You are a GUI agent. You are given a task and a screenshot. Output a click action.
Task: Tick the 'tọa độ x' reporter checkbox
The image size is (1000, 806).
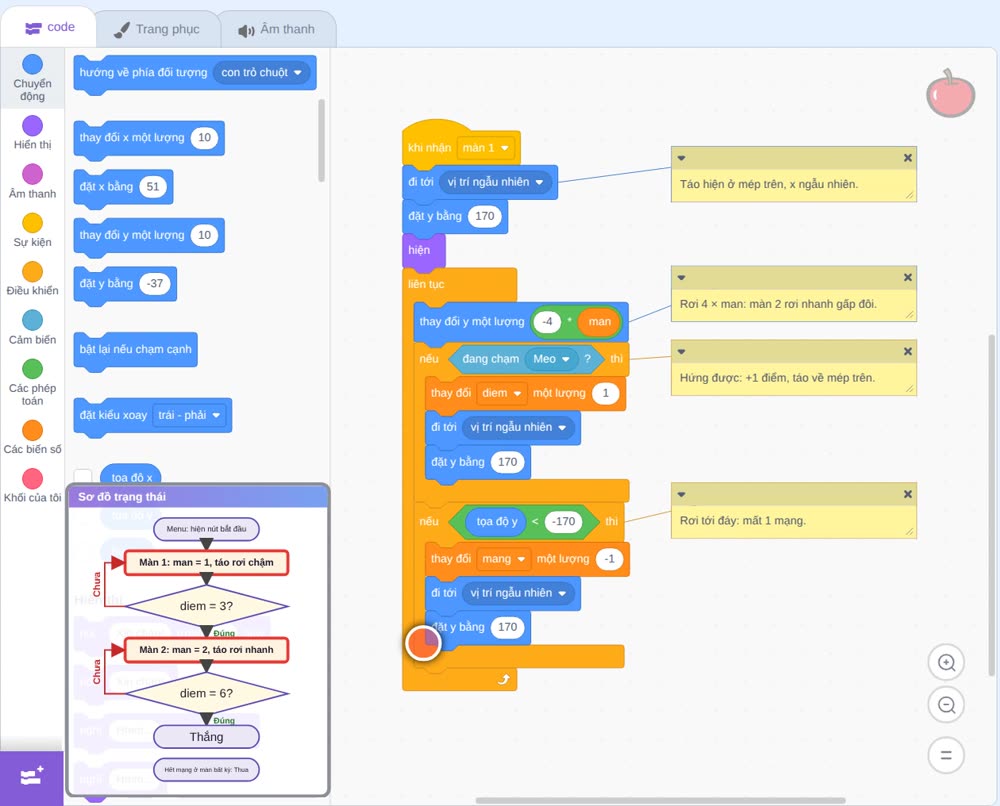pyautogui.click(x=83, y=477)
